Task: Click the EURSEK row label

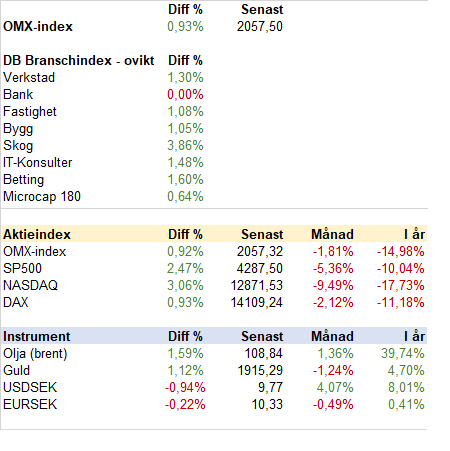Action: [x=30, y=405]
